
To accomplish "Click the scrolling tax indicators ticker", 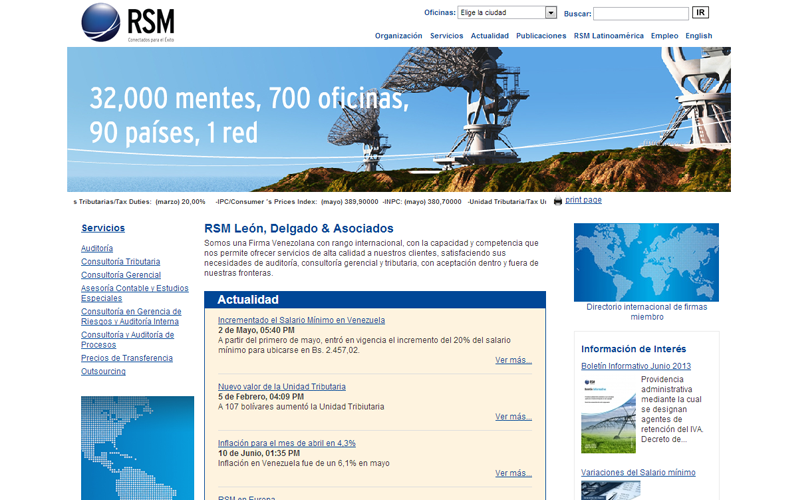I will point(309,202).
